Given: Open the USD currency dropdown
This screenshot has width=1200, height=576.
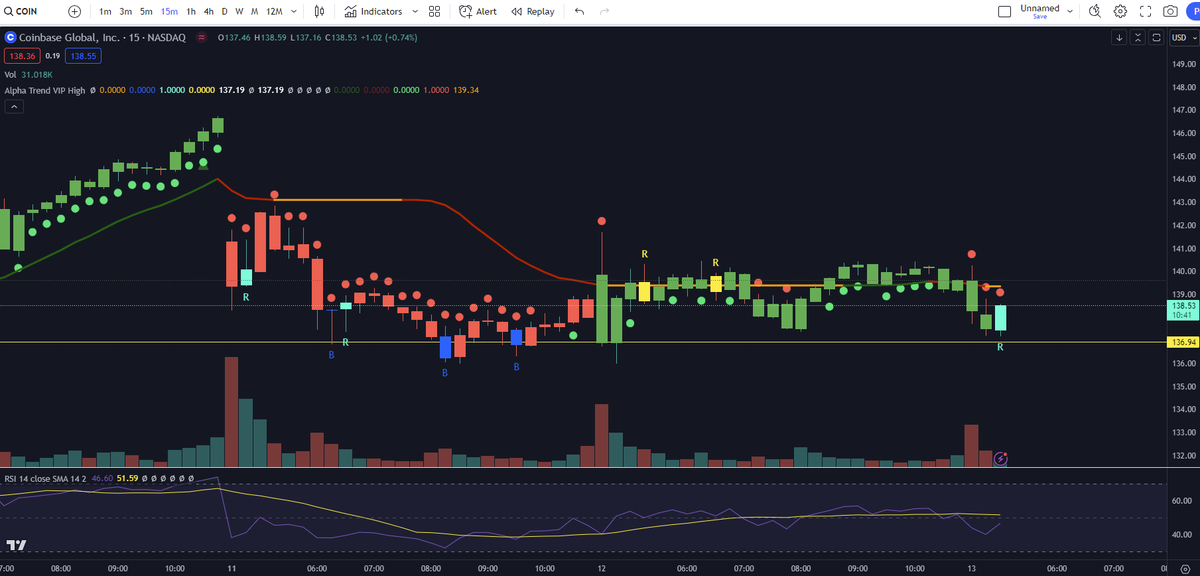Looking at the screenshot, I should pos(1184,37).
